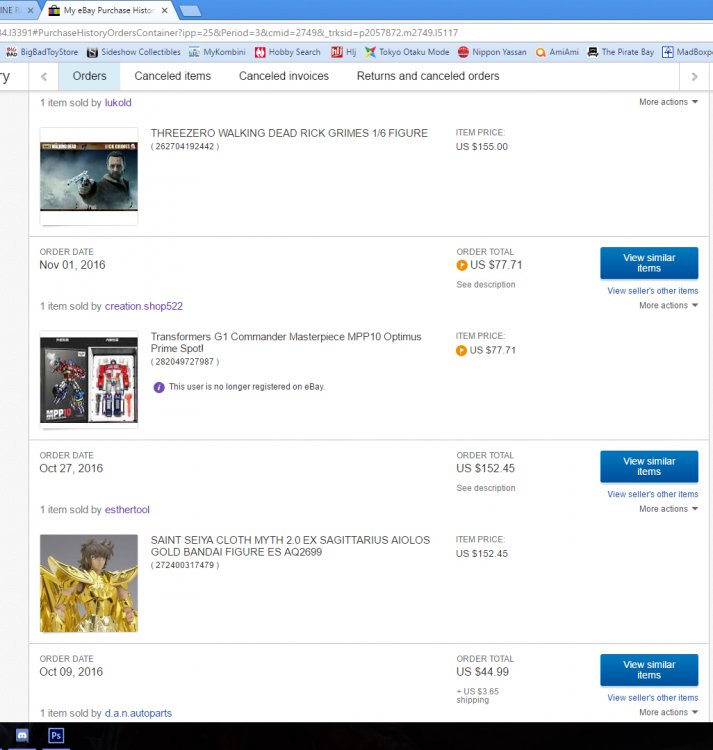
Task: Open Tokyo Otaku Mode bookmark
Action: click(x=407, y=52)
